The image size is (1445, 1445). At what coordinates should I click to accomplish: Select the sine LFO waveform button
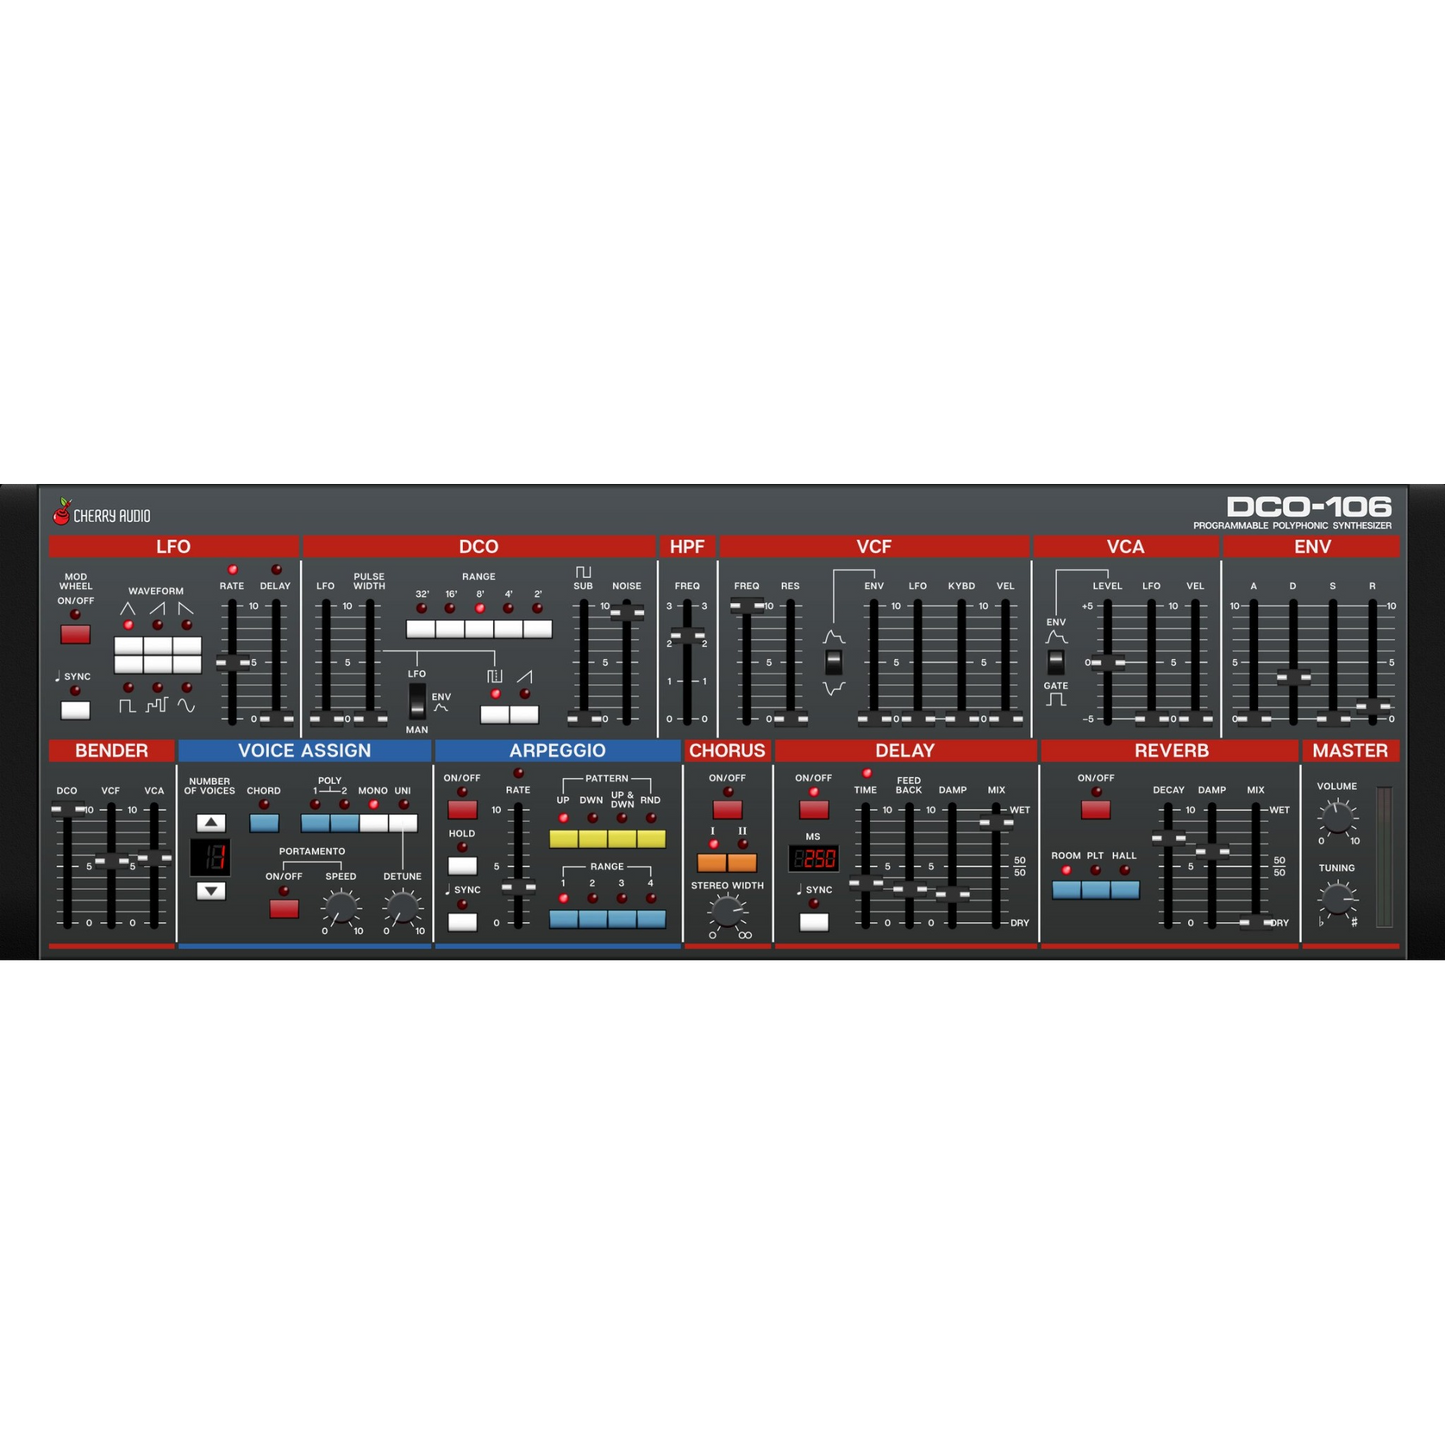coord(187,666)
